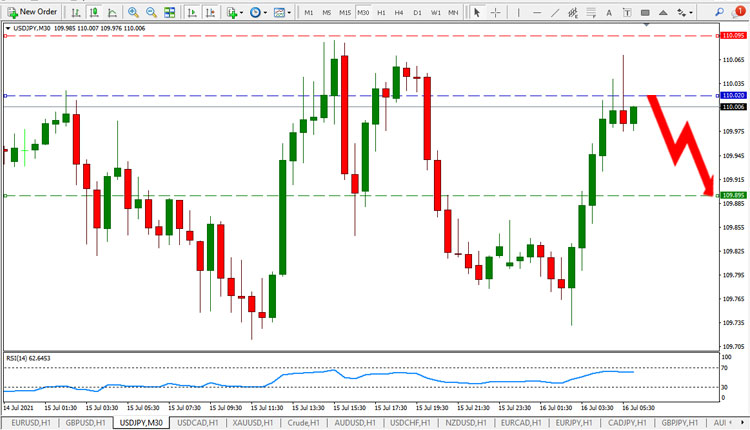The width and height of the screenshot is (750, 430).
Task: Select the horizontal line tool
Action: point(537,12)
